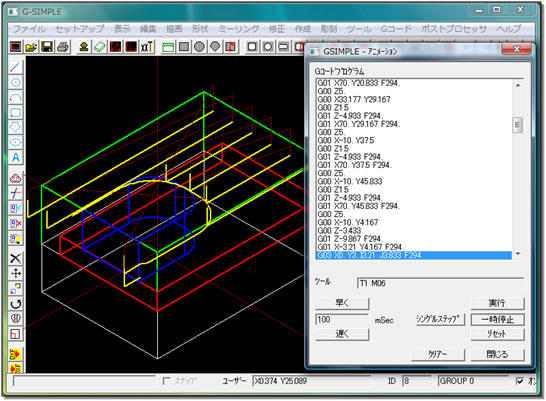Viewport: 546px width, 401px height.
Task: Toggle the checkbox at status bar right
Action: click(520, 381)
